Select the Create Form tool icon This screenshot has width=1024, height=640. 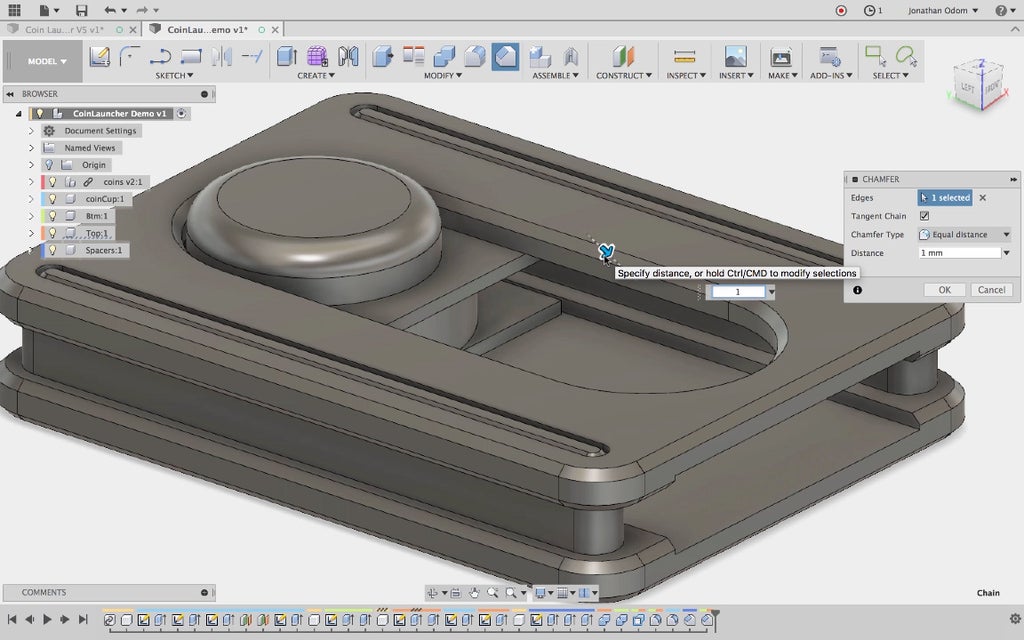pyautogui.click(x=317, y=57)
